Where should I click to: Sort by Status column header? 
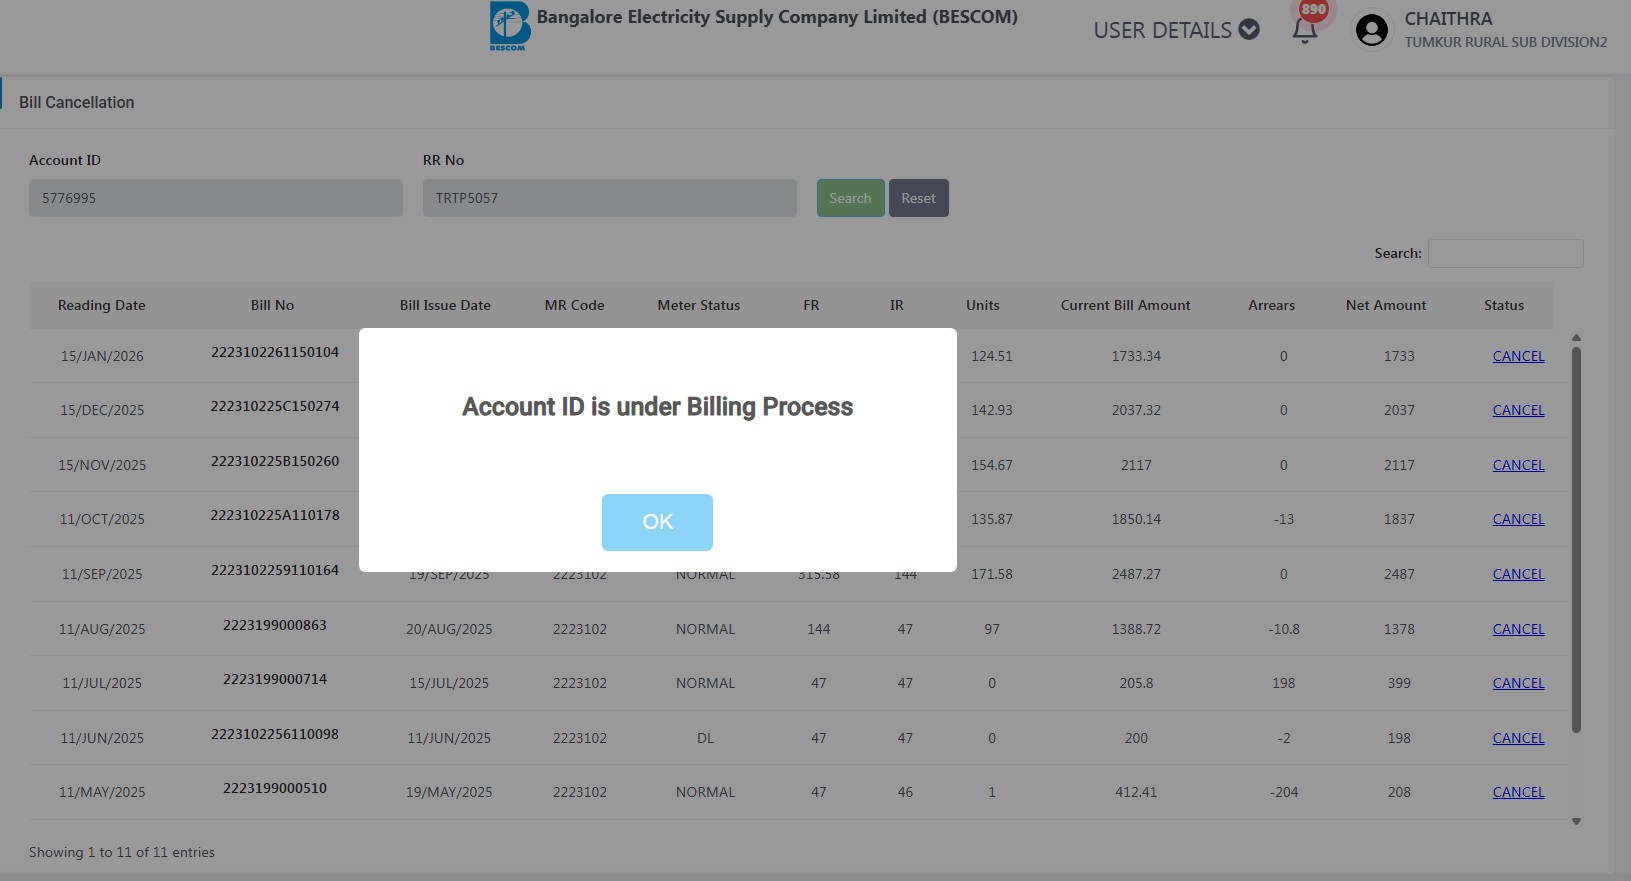point(1504,305)
